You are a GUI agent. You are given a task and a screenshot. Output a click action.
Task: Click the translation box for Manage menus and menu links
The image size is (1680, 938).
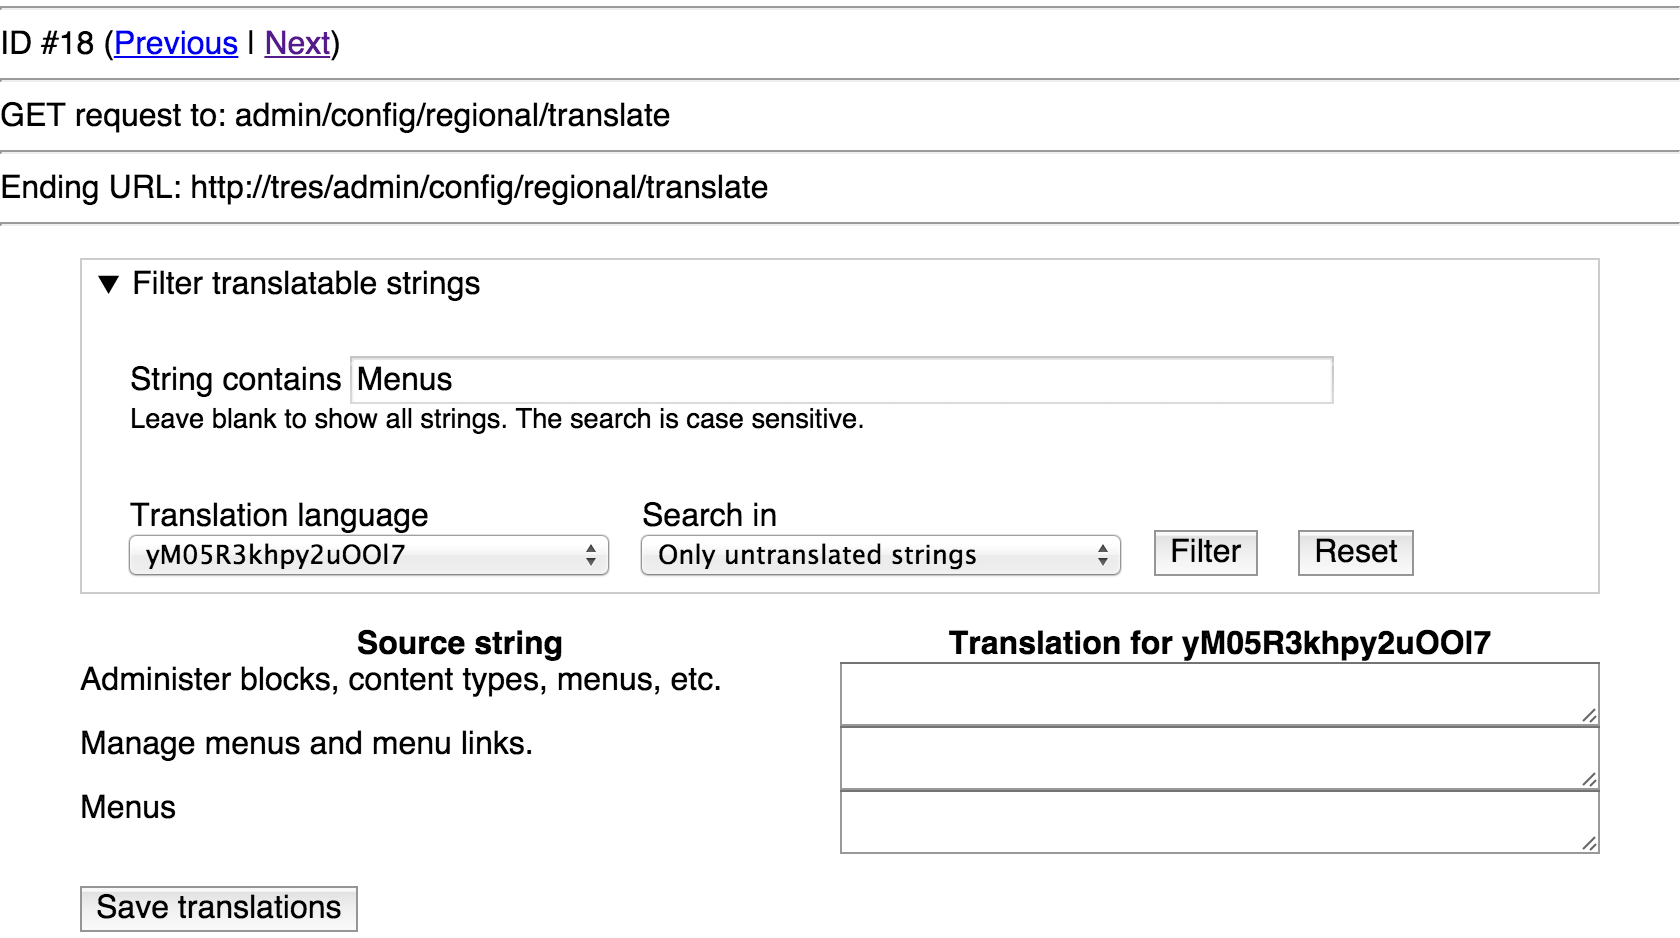[1220, 757]
